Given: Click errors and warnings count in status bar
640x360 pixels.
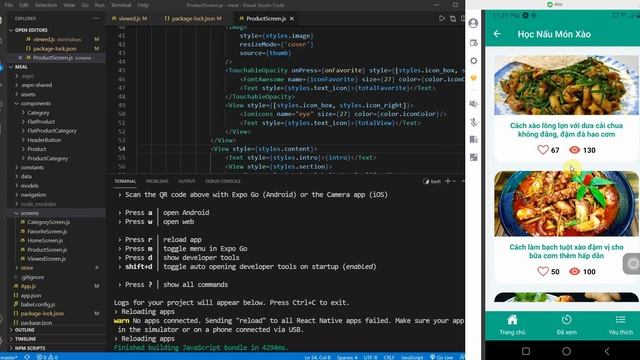Looking at the screenshot, I should 47,357.
